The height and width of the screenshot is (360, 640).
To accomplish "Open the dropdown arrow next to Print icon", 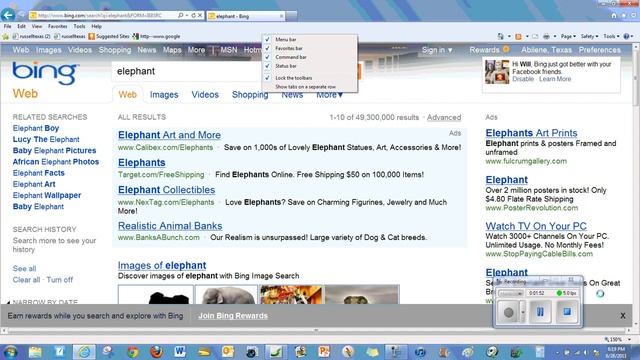I will point(555,36).
